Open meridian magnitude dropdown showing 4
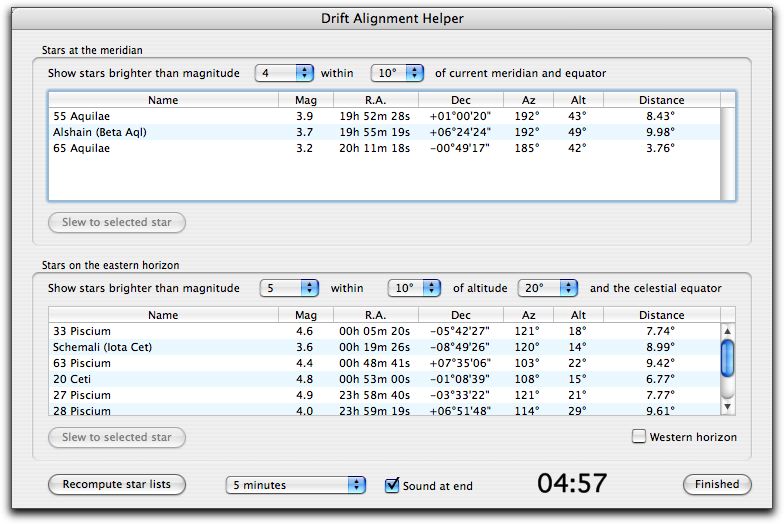Image resolution: width=784 pixels, height=524 pixels. tap(285, 73)
